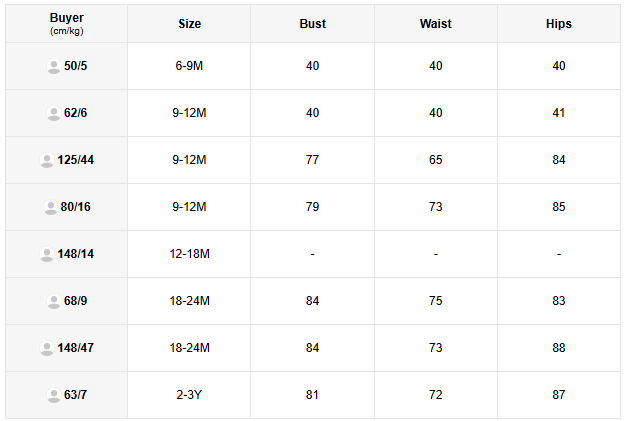Select the 2-3Y size cell

click(189, 395)
